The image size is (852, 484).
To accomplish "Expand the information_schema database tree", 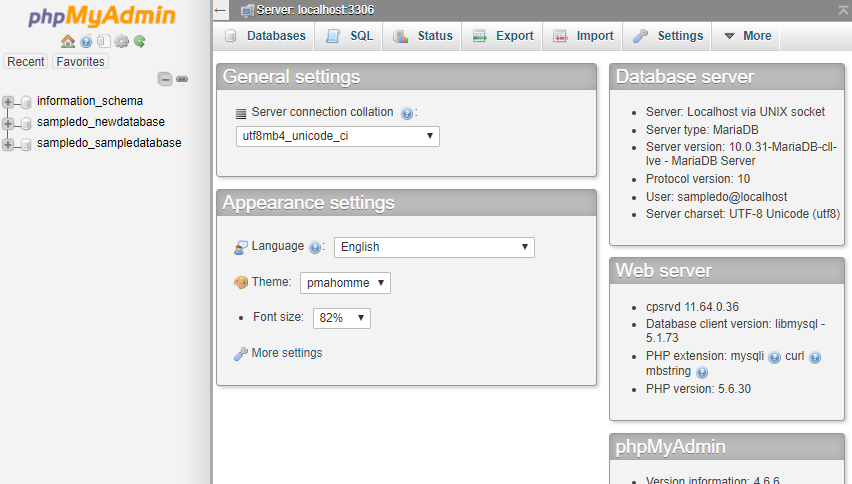I will coord(8,102).
